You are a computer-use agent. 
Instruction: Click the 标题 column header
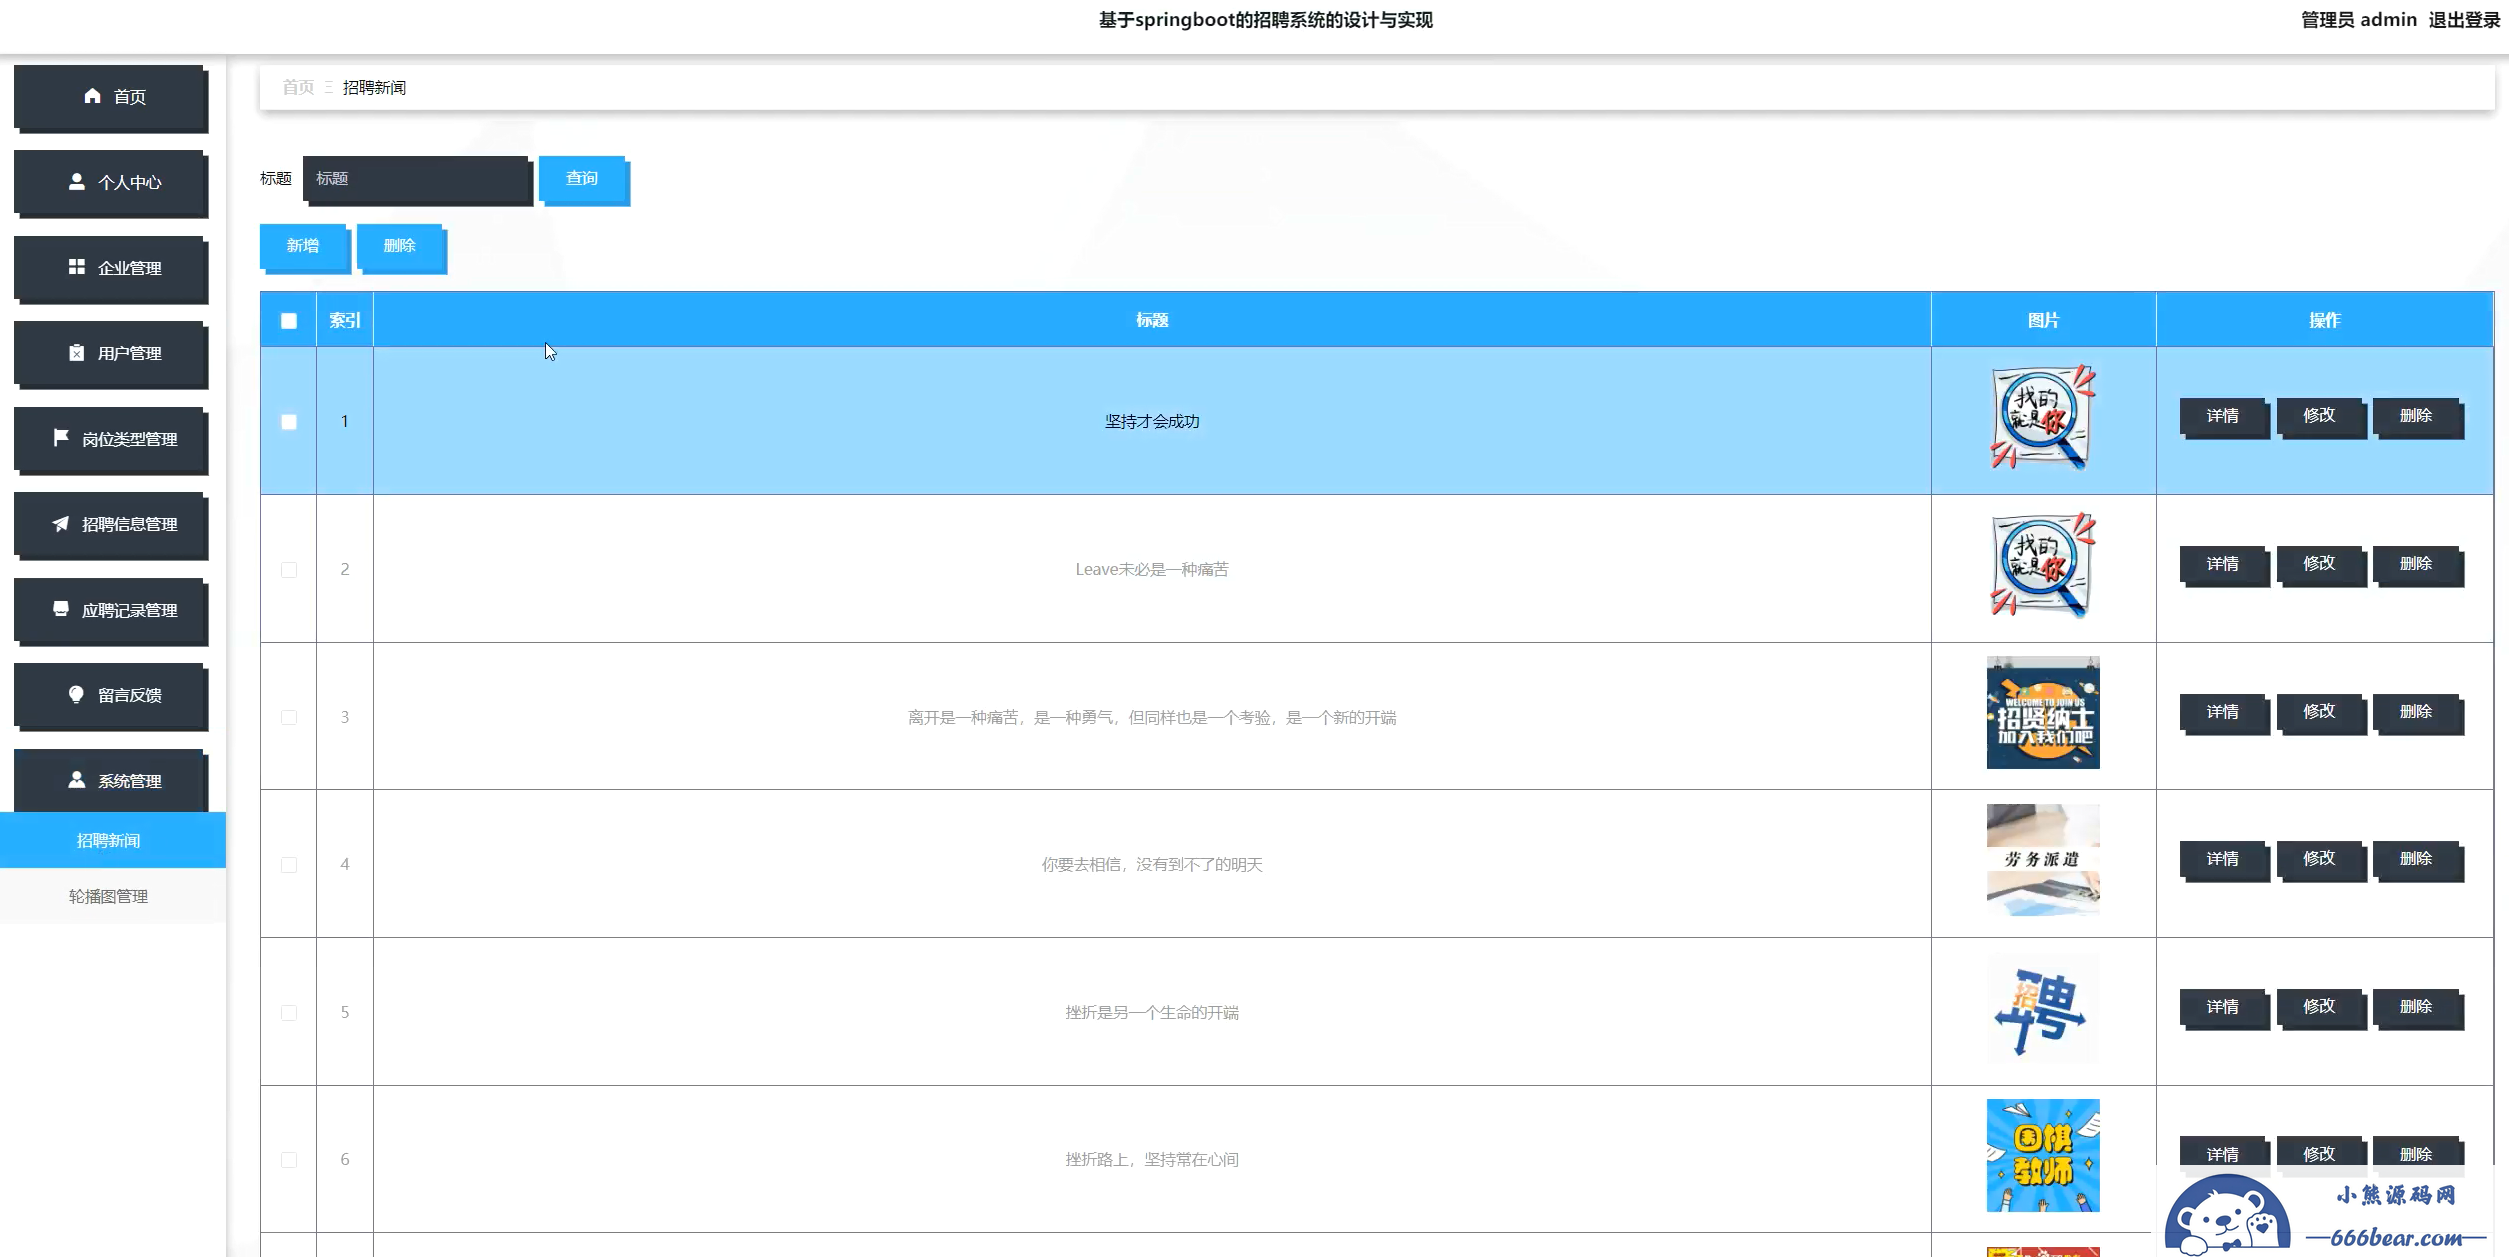(x=1152, y=320)
